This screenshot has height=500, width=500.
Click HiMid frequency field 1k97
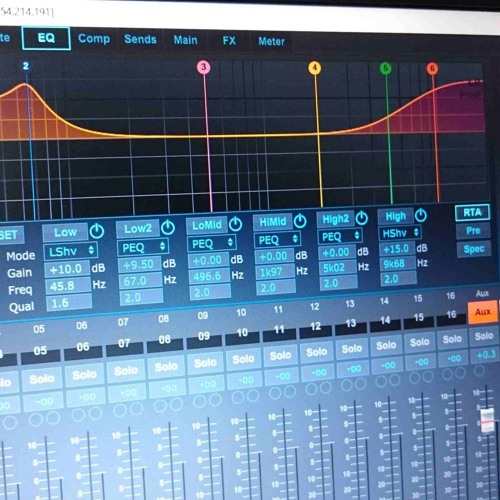point(275,272)
